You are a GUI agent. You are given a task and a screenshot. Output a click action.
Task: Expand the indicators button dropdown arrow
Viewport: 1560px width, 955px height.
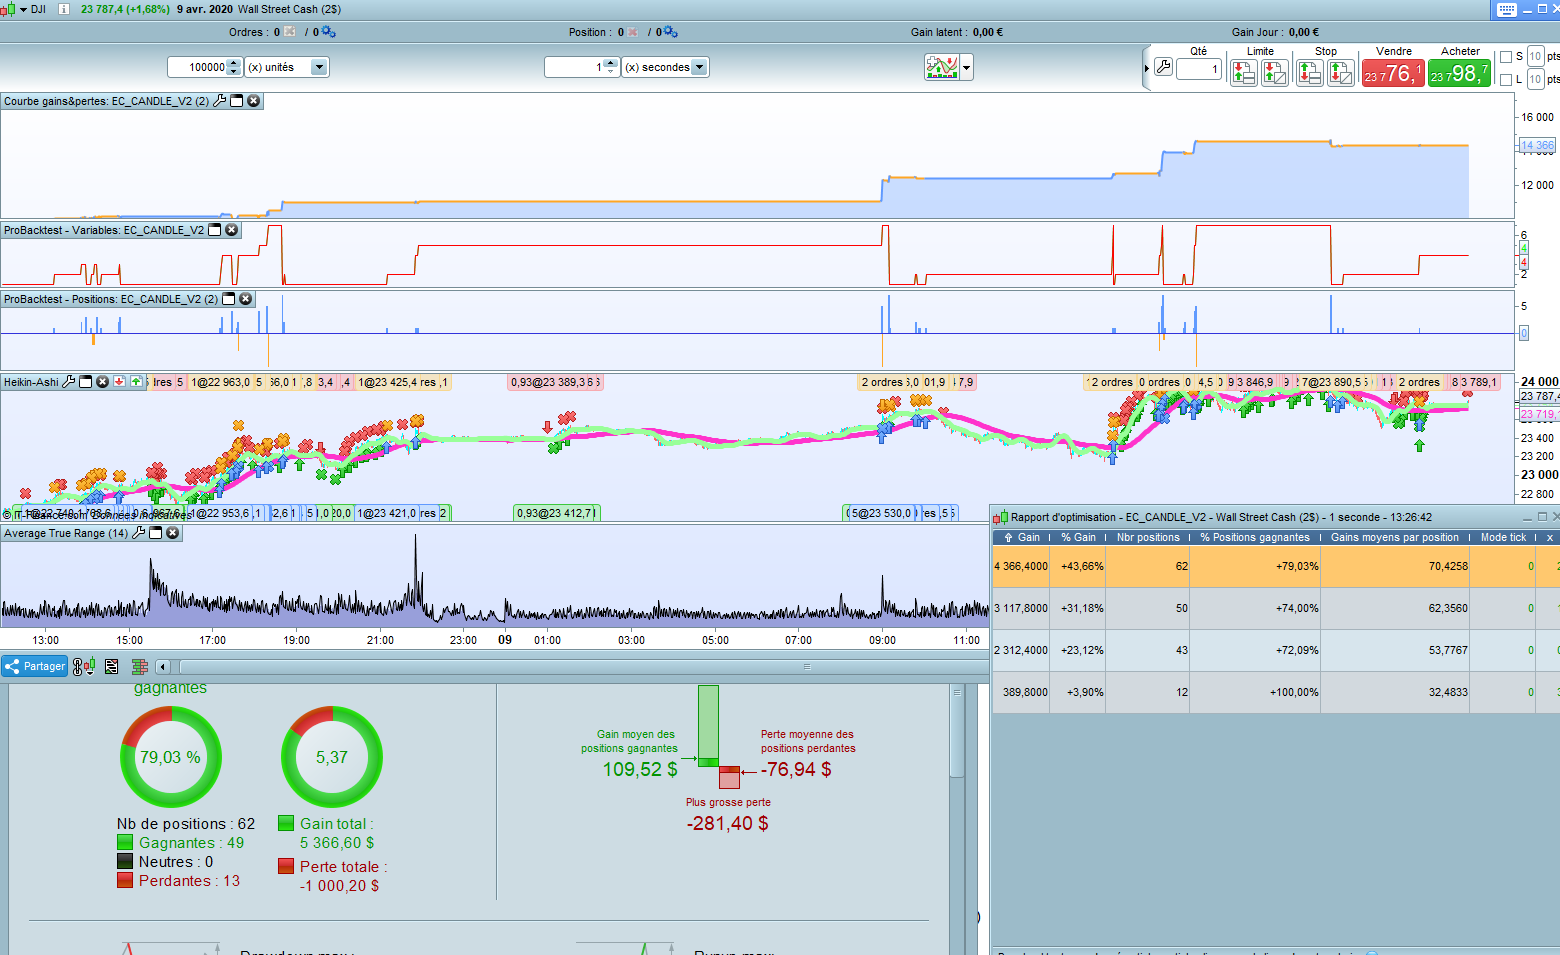tap(966, 68)
